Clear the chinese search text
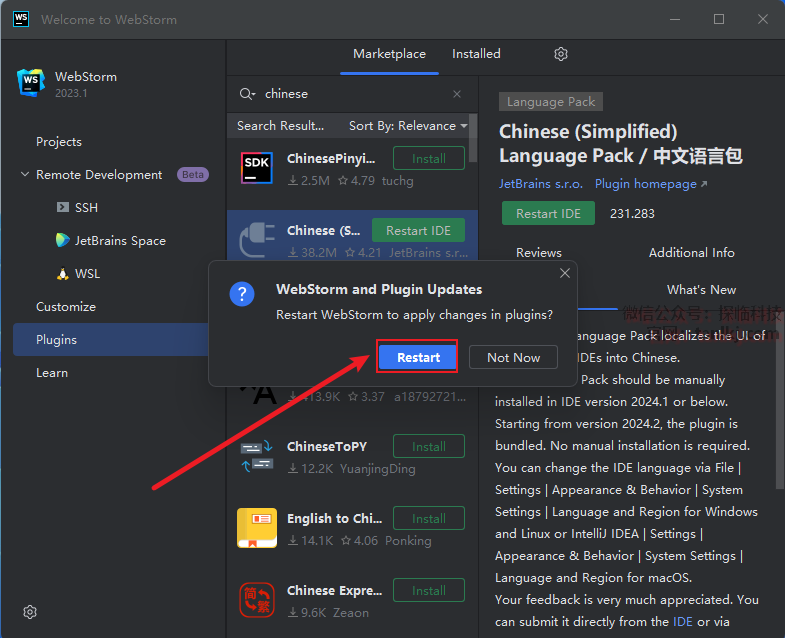This screenshot has height=638, width=785. (457, 94)
